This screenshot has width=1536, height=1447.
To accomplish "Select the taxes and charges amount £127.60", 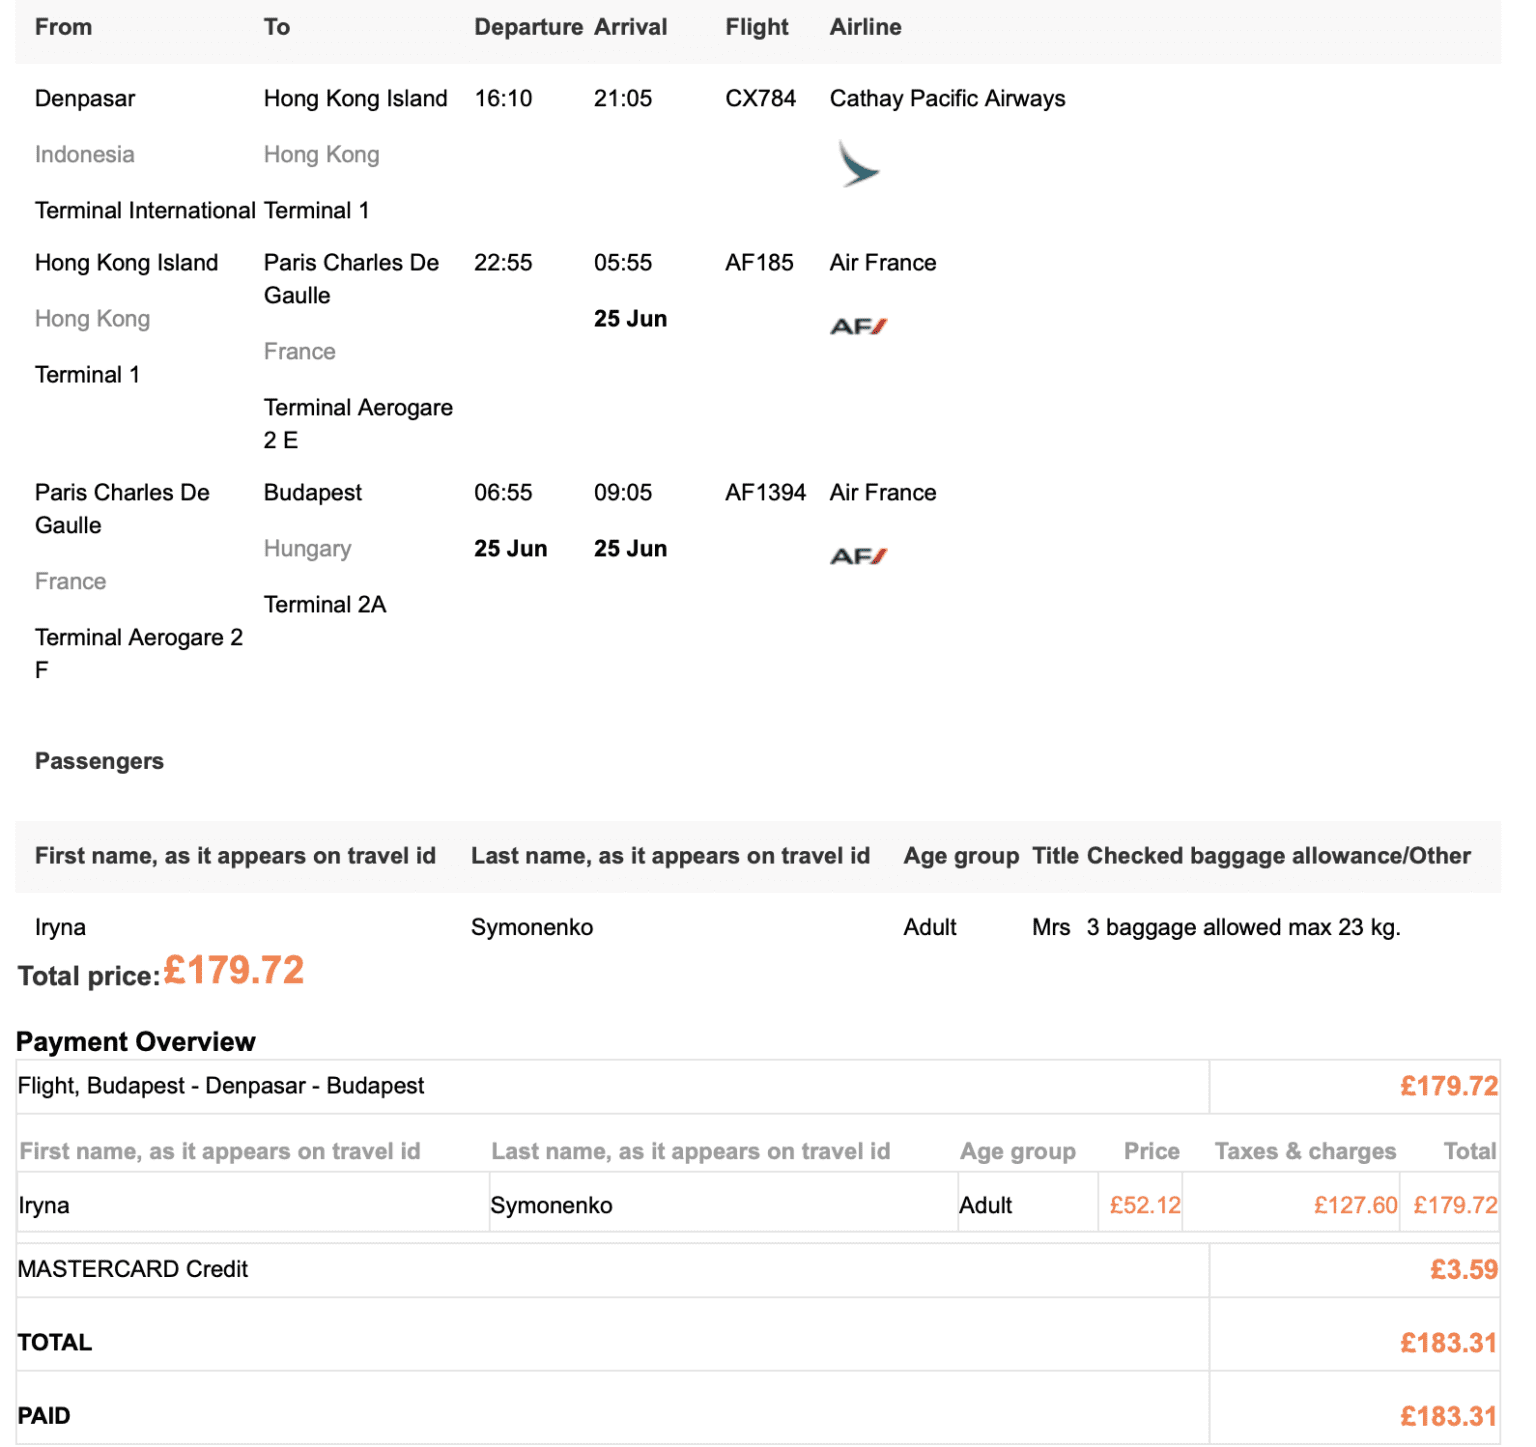I will tap(1354, 1204).
